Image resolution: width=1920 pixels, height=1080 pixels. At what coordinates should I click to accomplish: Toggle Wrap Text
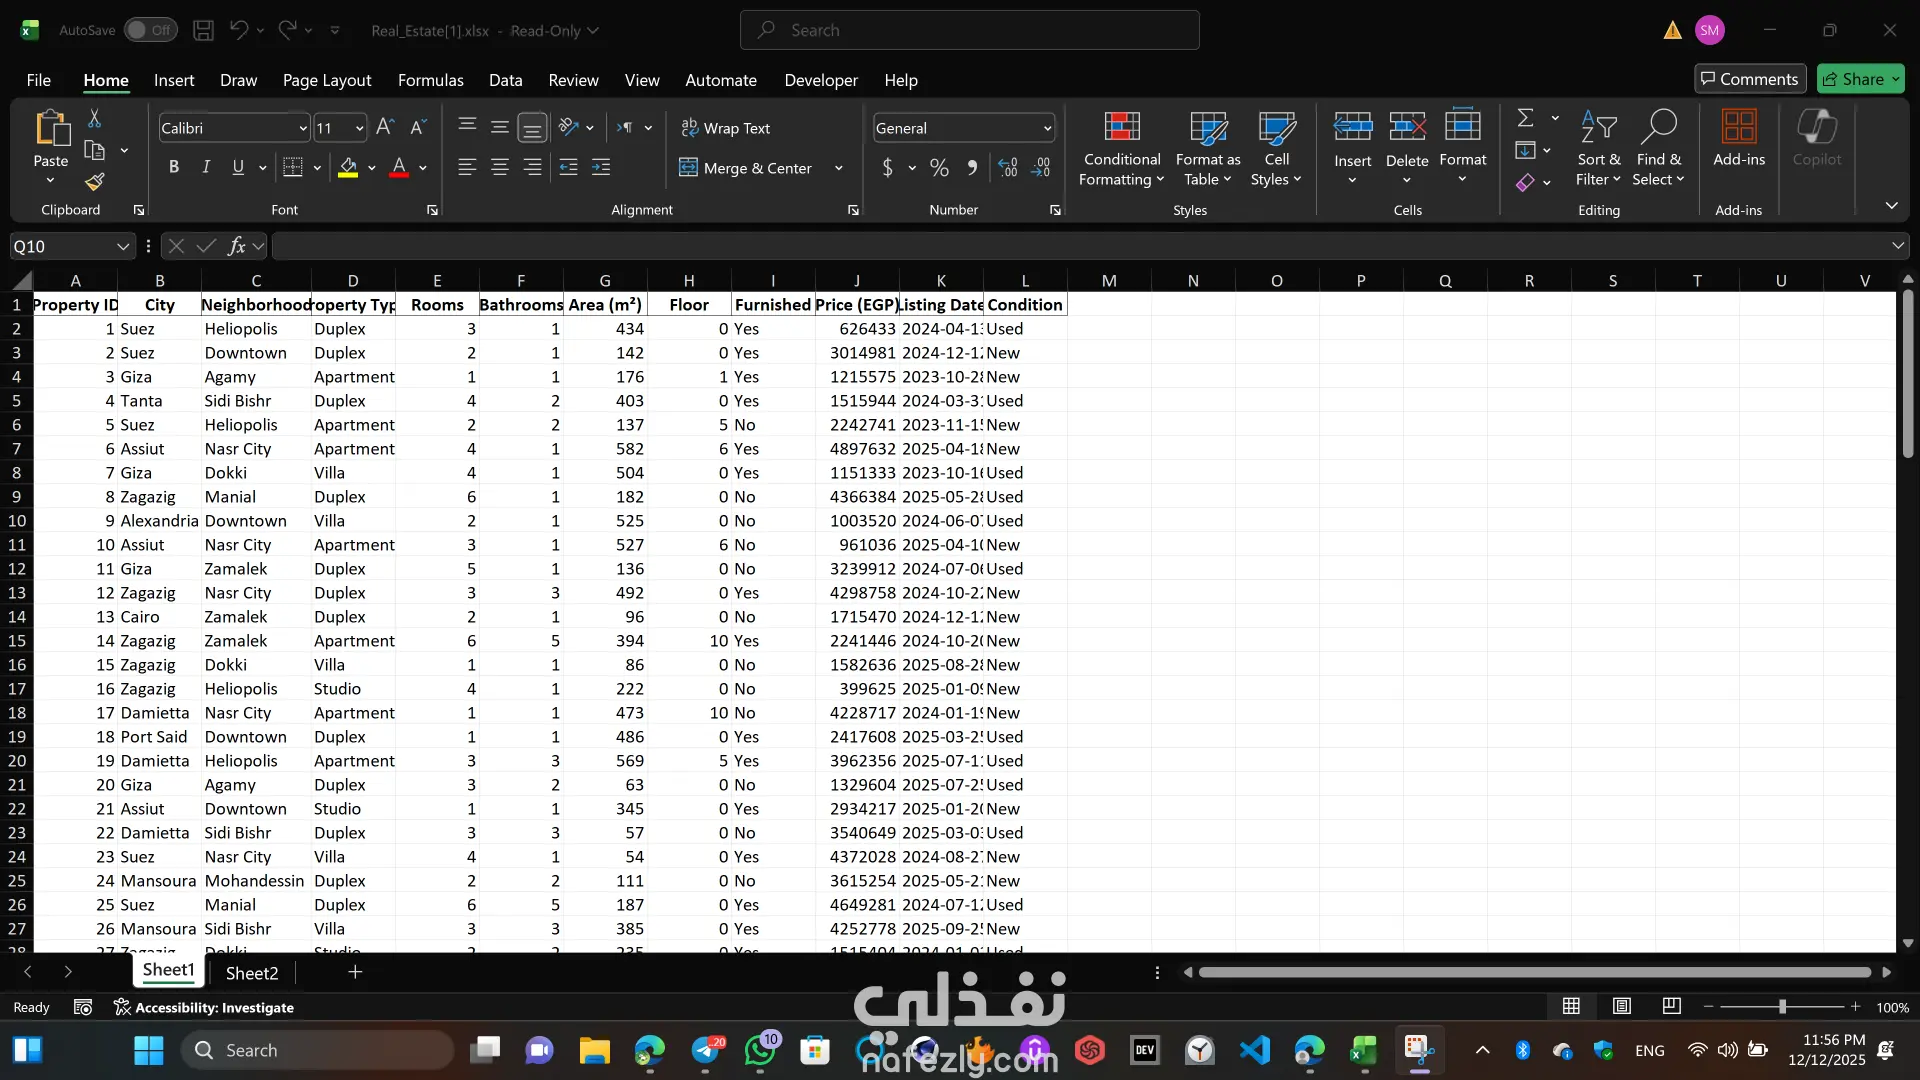(x=726, y=128)
